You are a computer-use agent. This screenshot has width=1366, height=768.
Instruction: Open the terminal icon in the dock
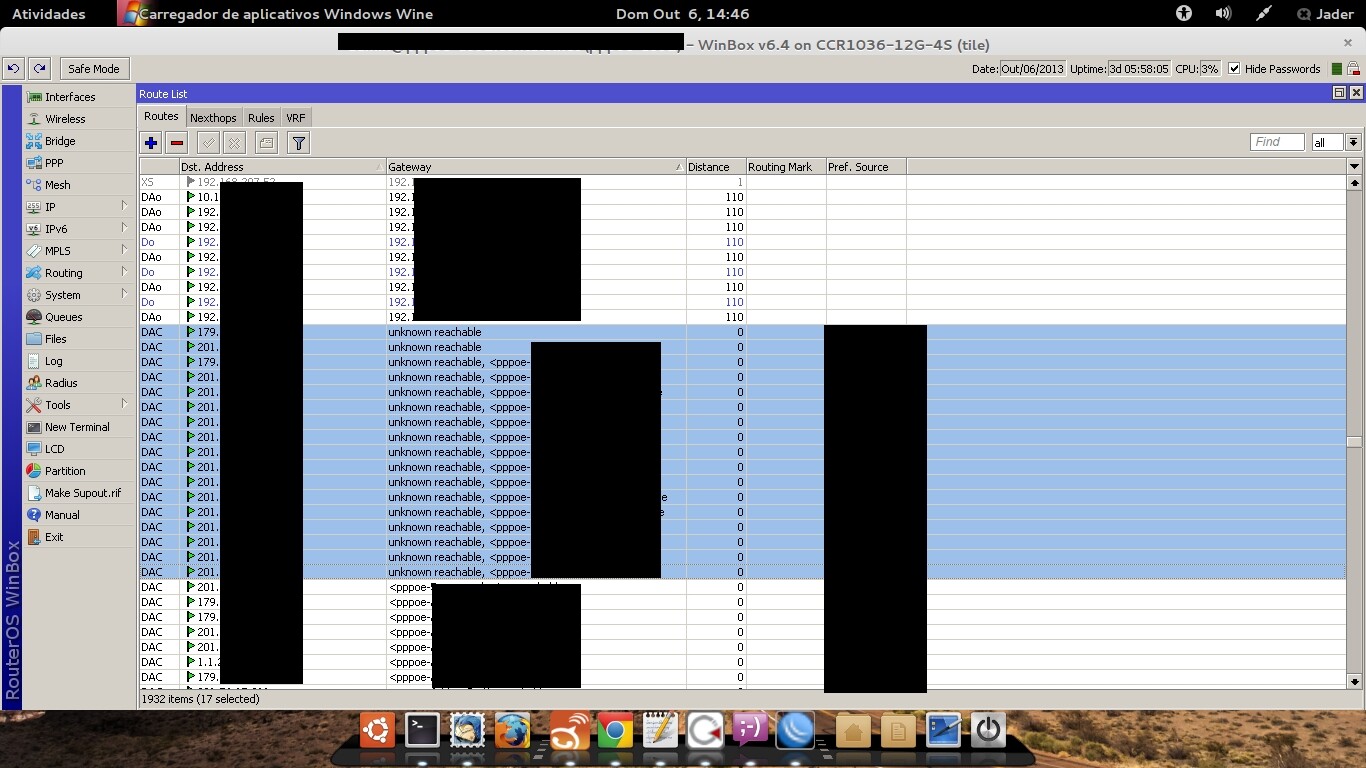click(422, 731)
